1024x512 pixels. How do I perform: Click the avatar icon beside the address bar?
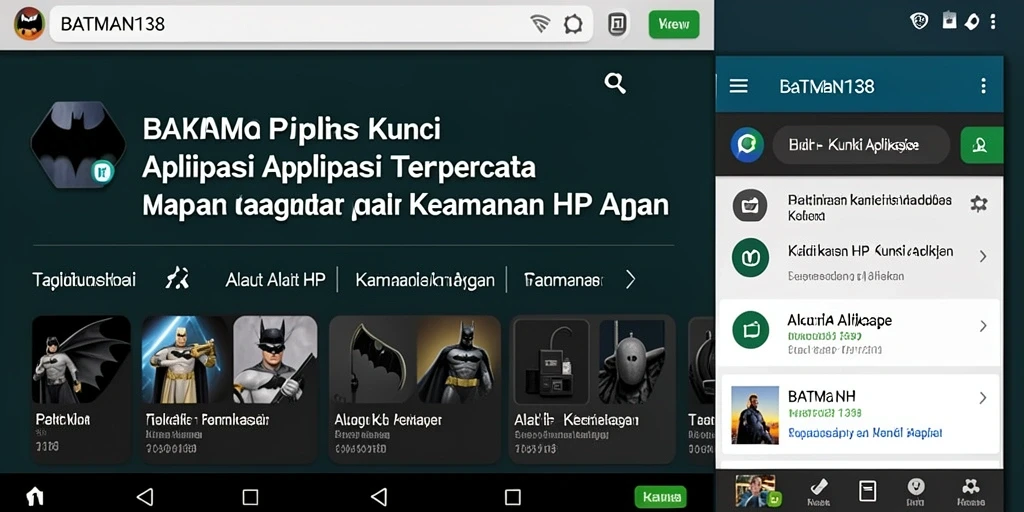click(29, 24)
